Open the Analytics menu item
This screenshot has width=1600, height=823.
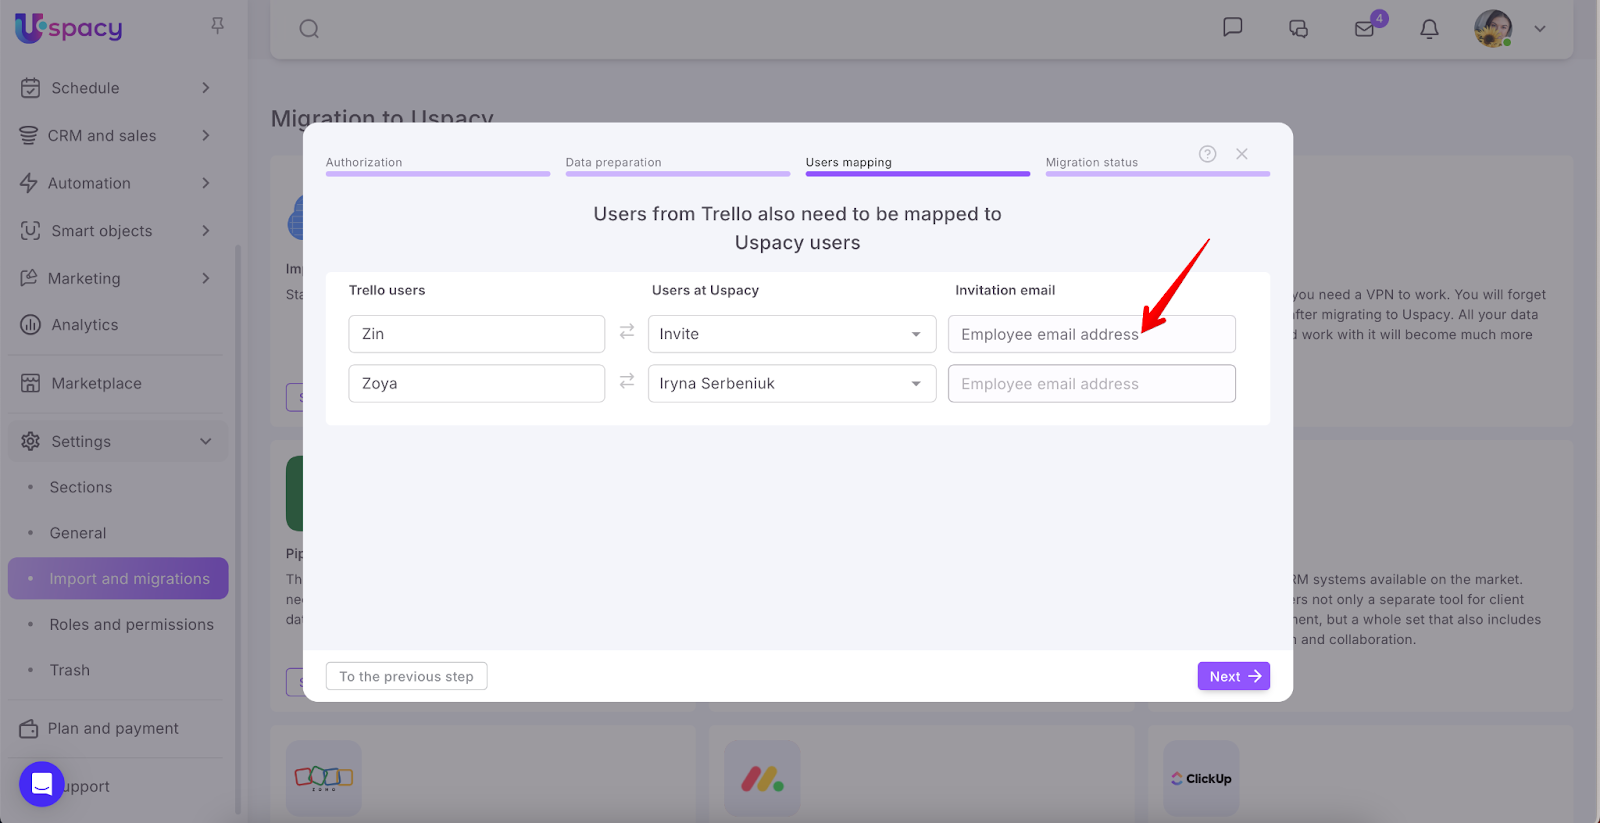coord(84,325)
